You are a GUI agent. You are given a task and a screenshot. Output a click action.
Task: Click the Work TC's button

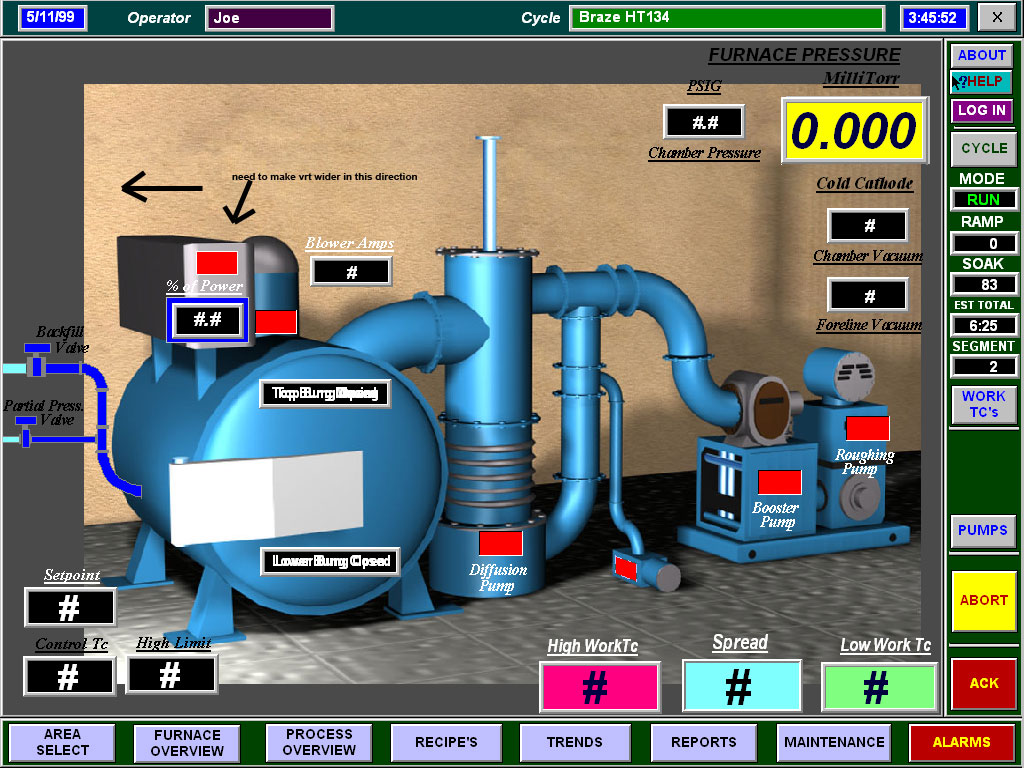pos(983,404)
